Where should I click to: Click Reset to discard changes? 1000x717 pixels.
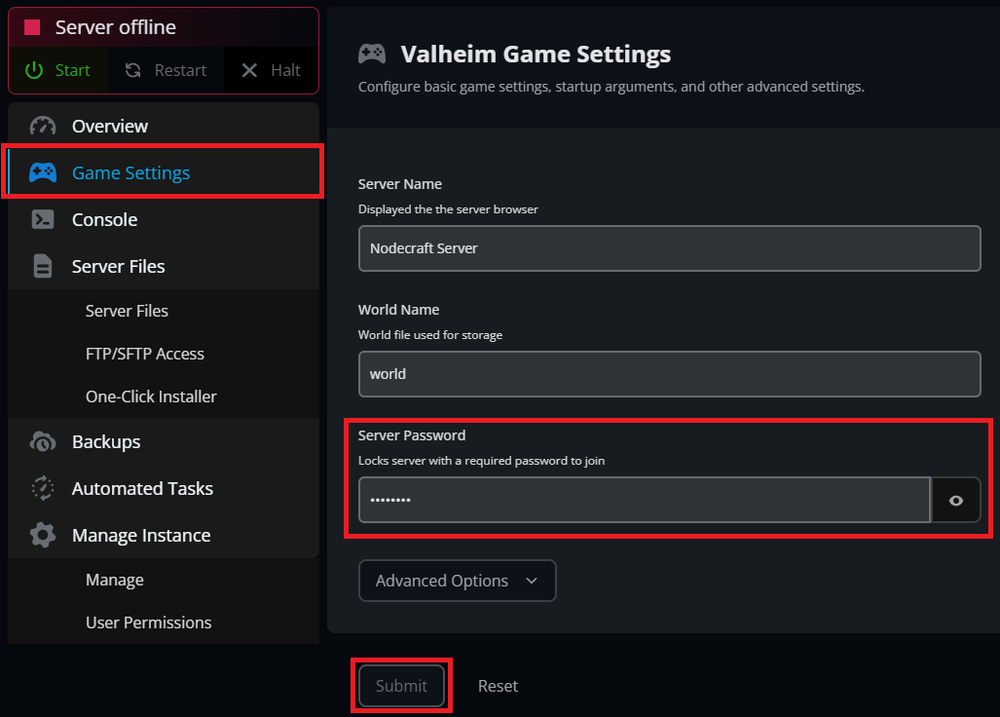coord(497,686)
